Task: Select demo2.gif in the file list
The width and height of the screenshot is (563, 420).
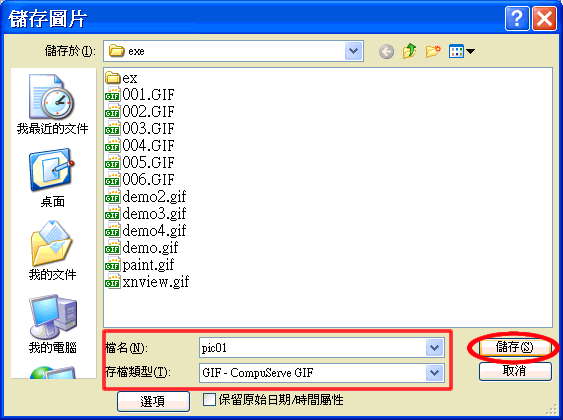Action: [145, 197]
